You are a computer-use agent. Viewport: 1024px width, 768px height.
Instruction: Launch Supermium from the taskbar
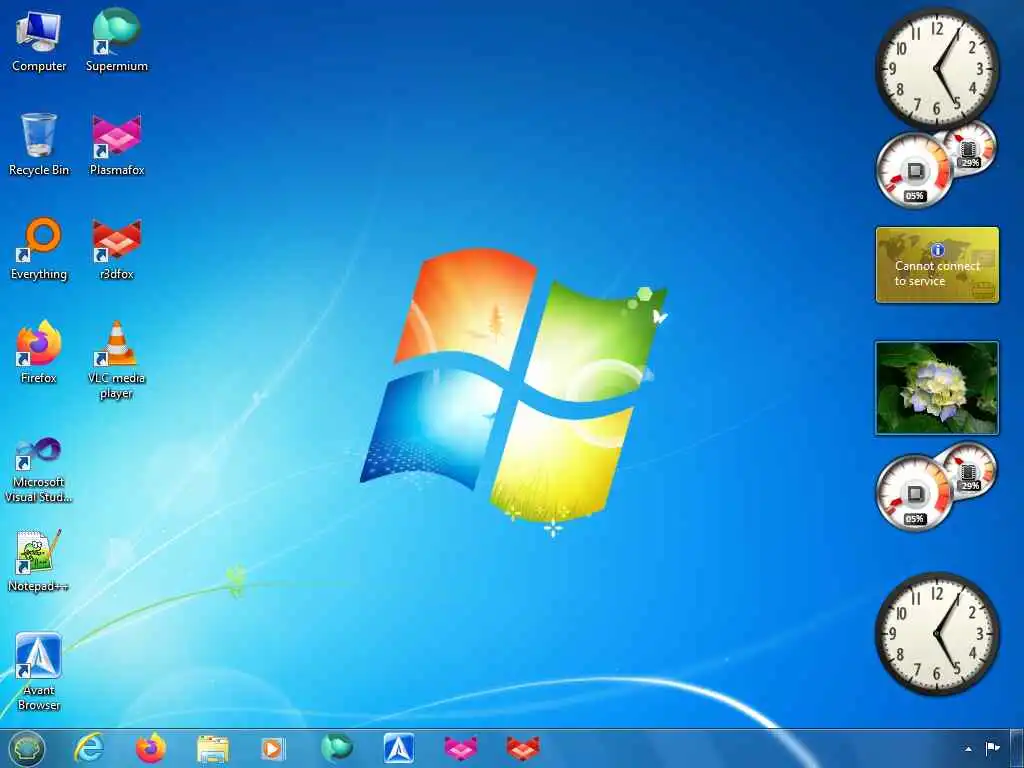336,748
